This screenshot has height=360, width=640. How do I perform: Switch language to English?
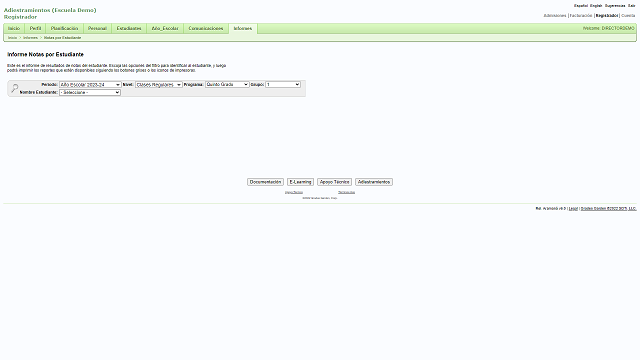596,6
